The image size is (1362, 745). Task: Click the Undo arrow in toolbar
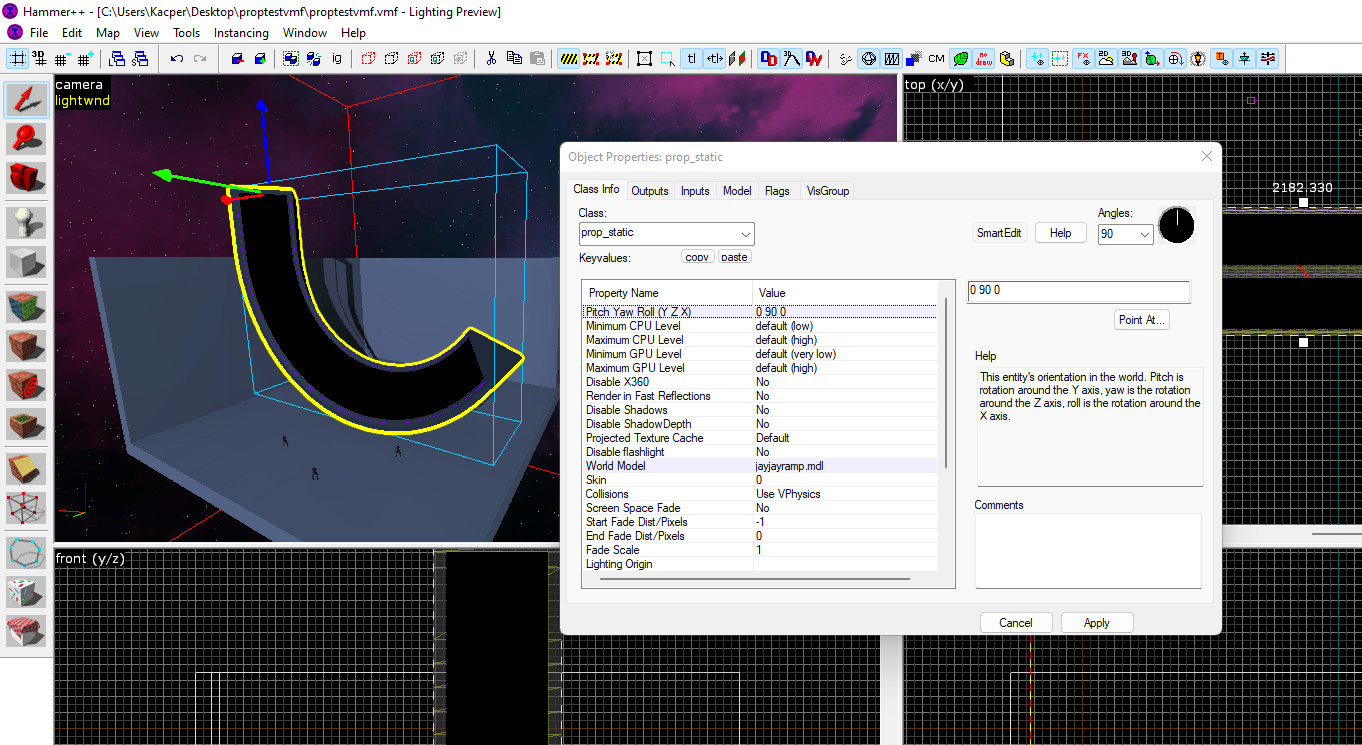tap(177, 59)
